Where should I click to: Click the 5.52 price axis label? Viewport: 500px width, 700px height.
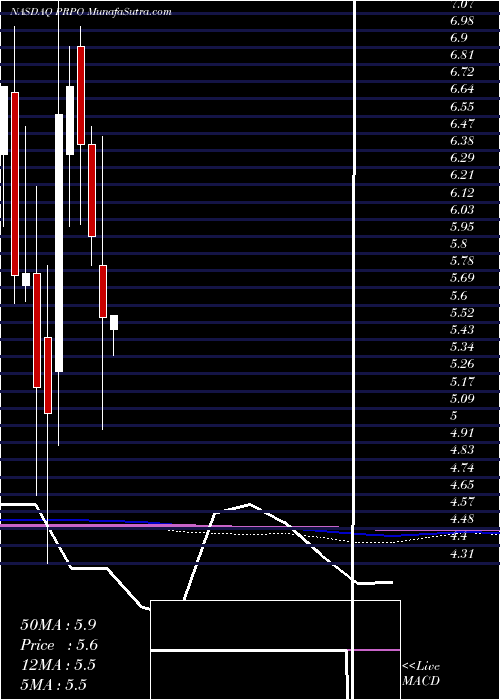462,312
